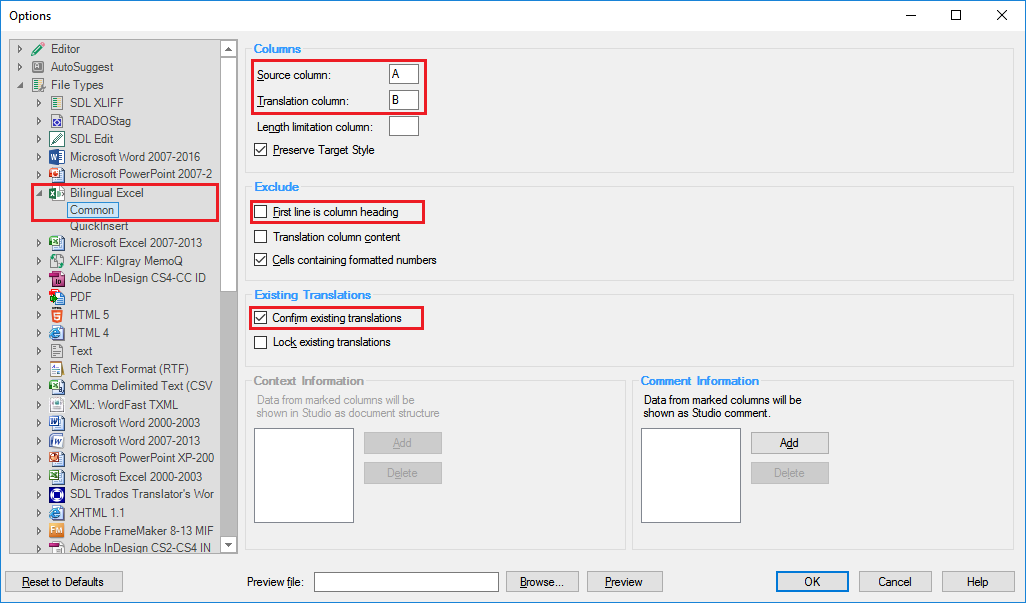Expand the PDF node arrow
The height and width of the screenshot is (603, 1026).
39,297
